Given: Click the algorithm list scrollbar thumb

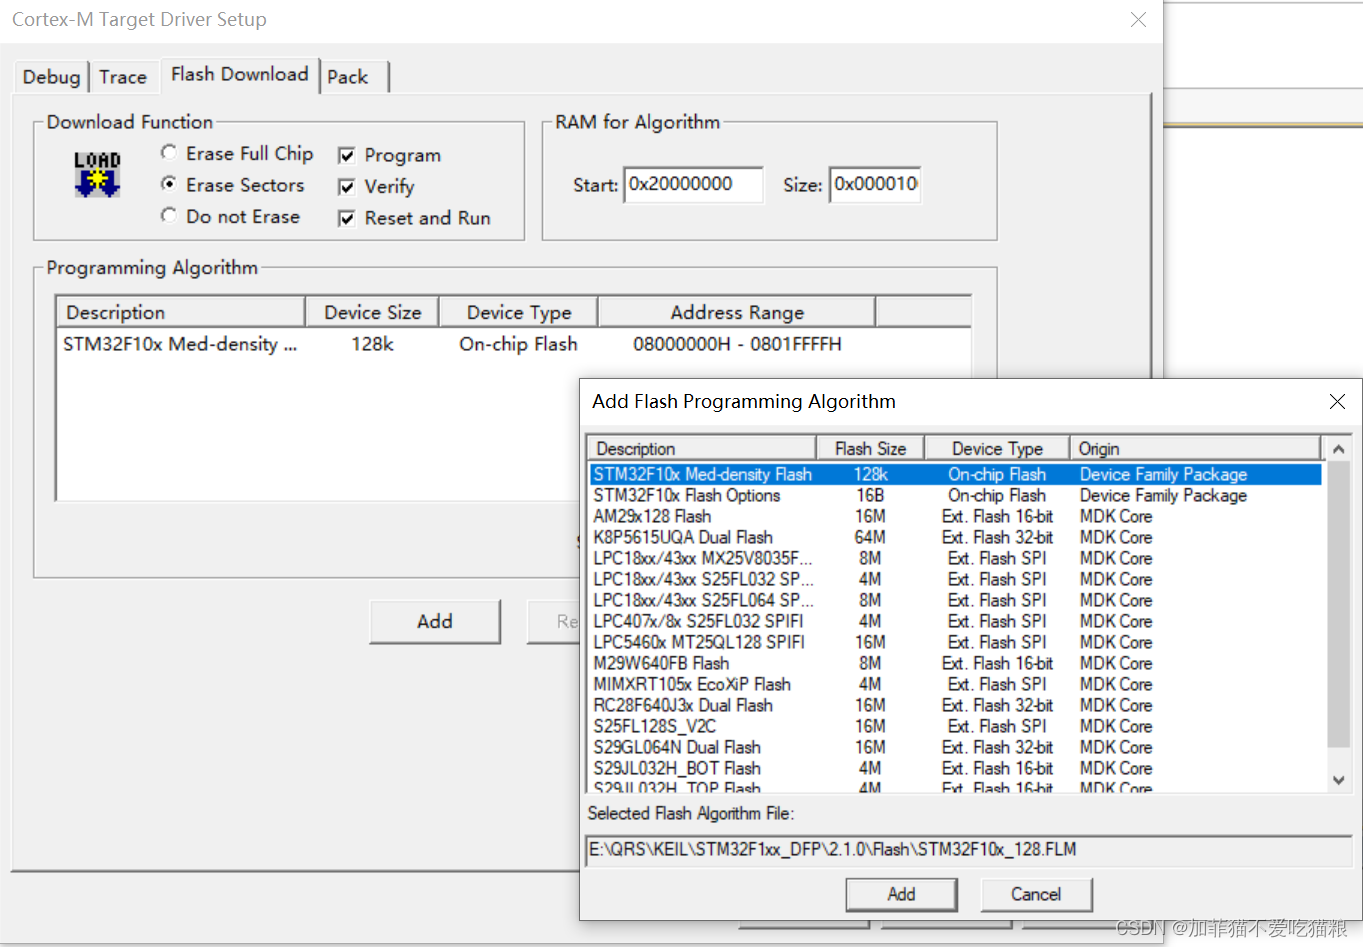Looking at the screenshot, I should (1339, 604).
